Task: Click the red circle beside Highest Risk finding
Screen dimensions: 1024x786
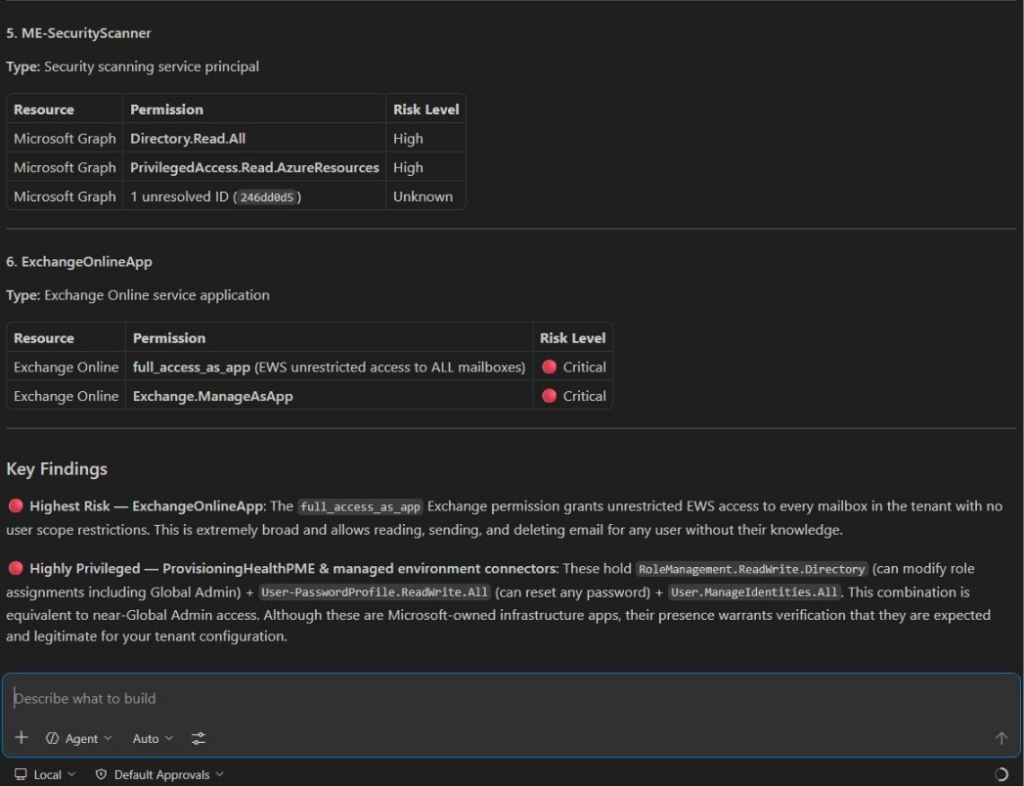Action: [x=15, y=506]
